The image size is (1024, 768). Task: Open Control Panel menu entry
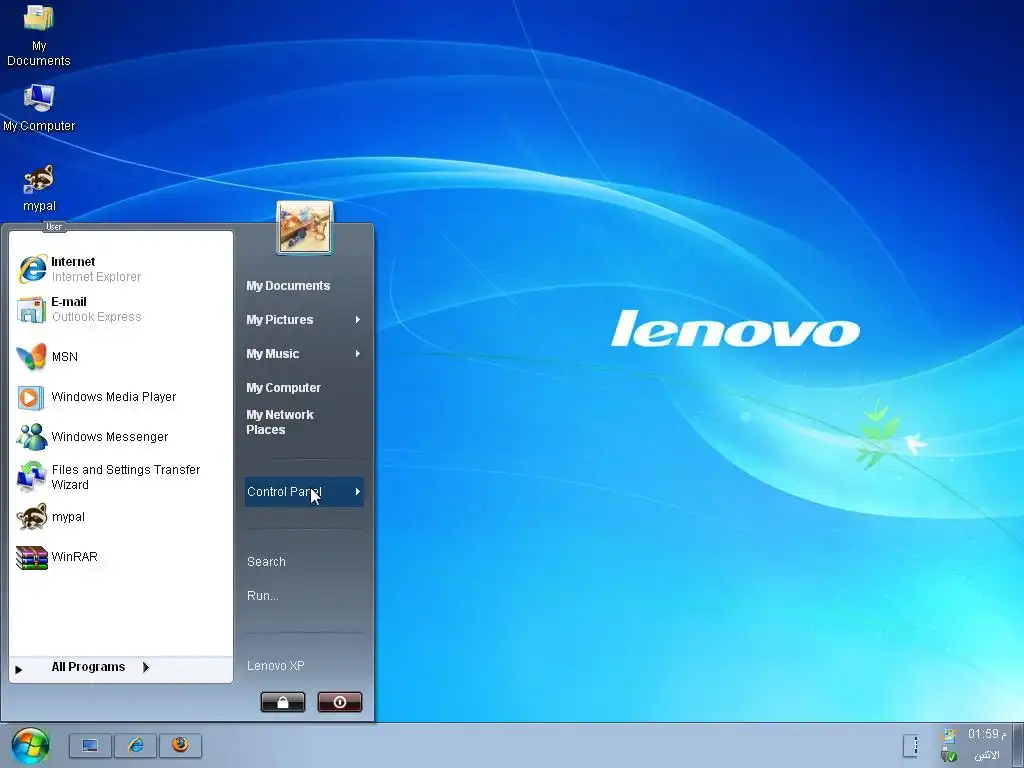[x=304, y=492]
